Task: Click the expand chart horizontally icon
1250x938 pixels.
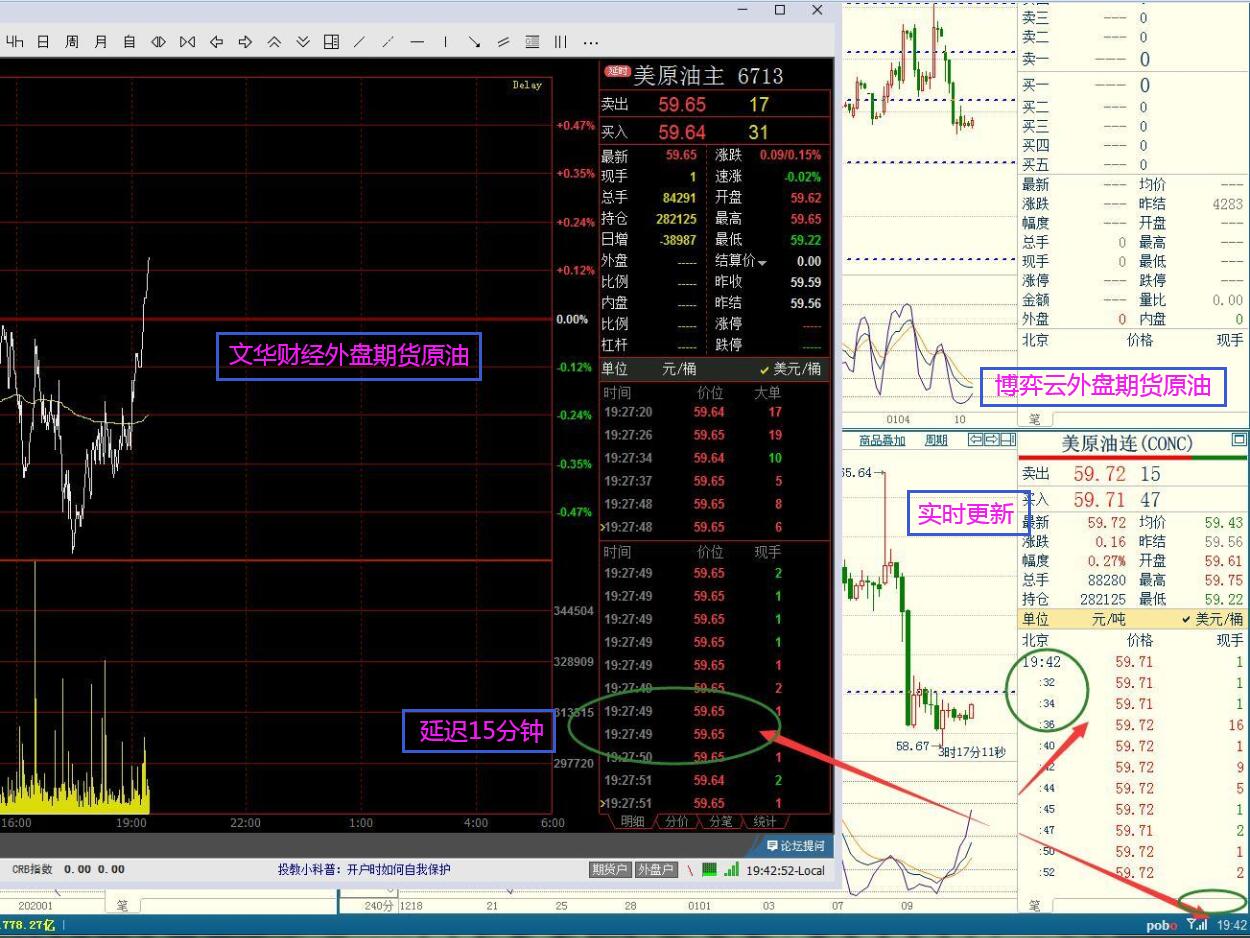Action: pyautogui.click(x=158, y=42)
